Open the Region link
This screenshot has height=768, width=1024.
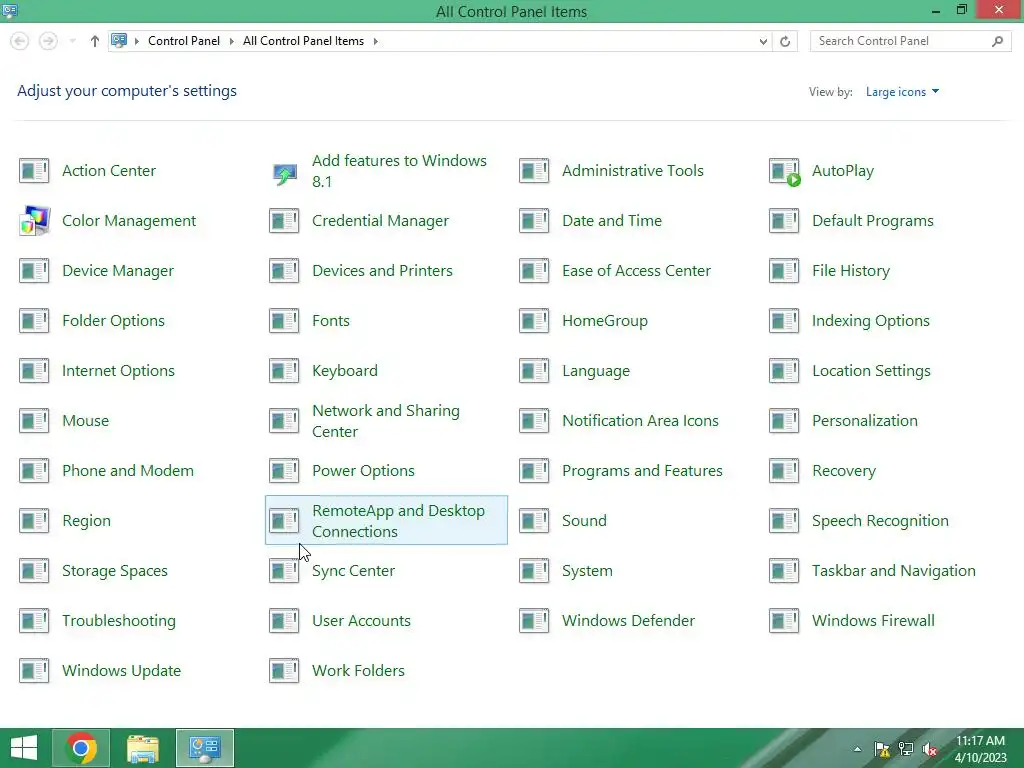(x=86, y=521)
